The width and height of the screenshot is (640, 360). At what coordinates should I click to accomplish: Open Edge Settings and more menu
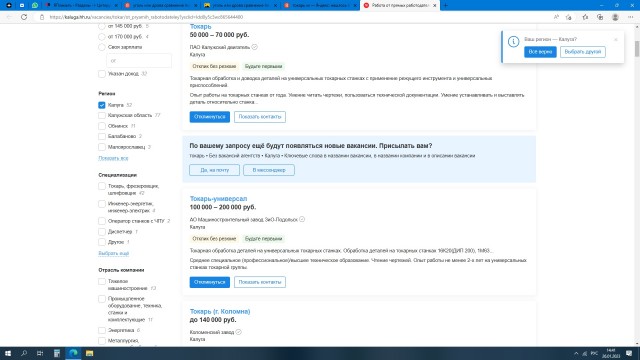tap(631, 17)
